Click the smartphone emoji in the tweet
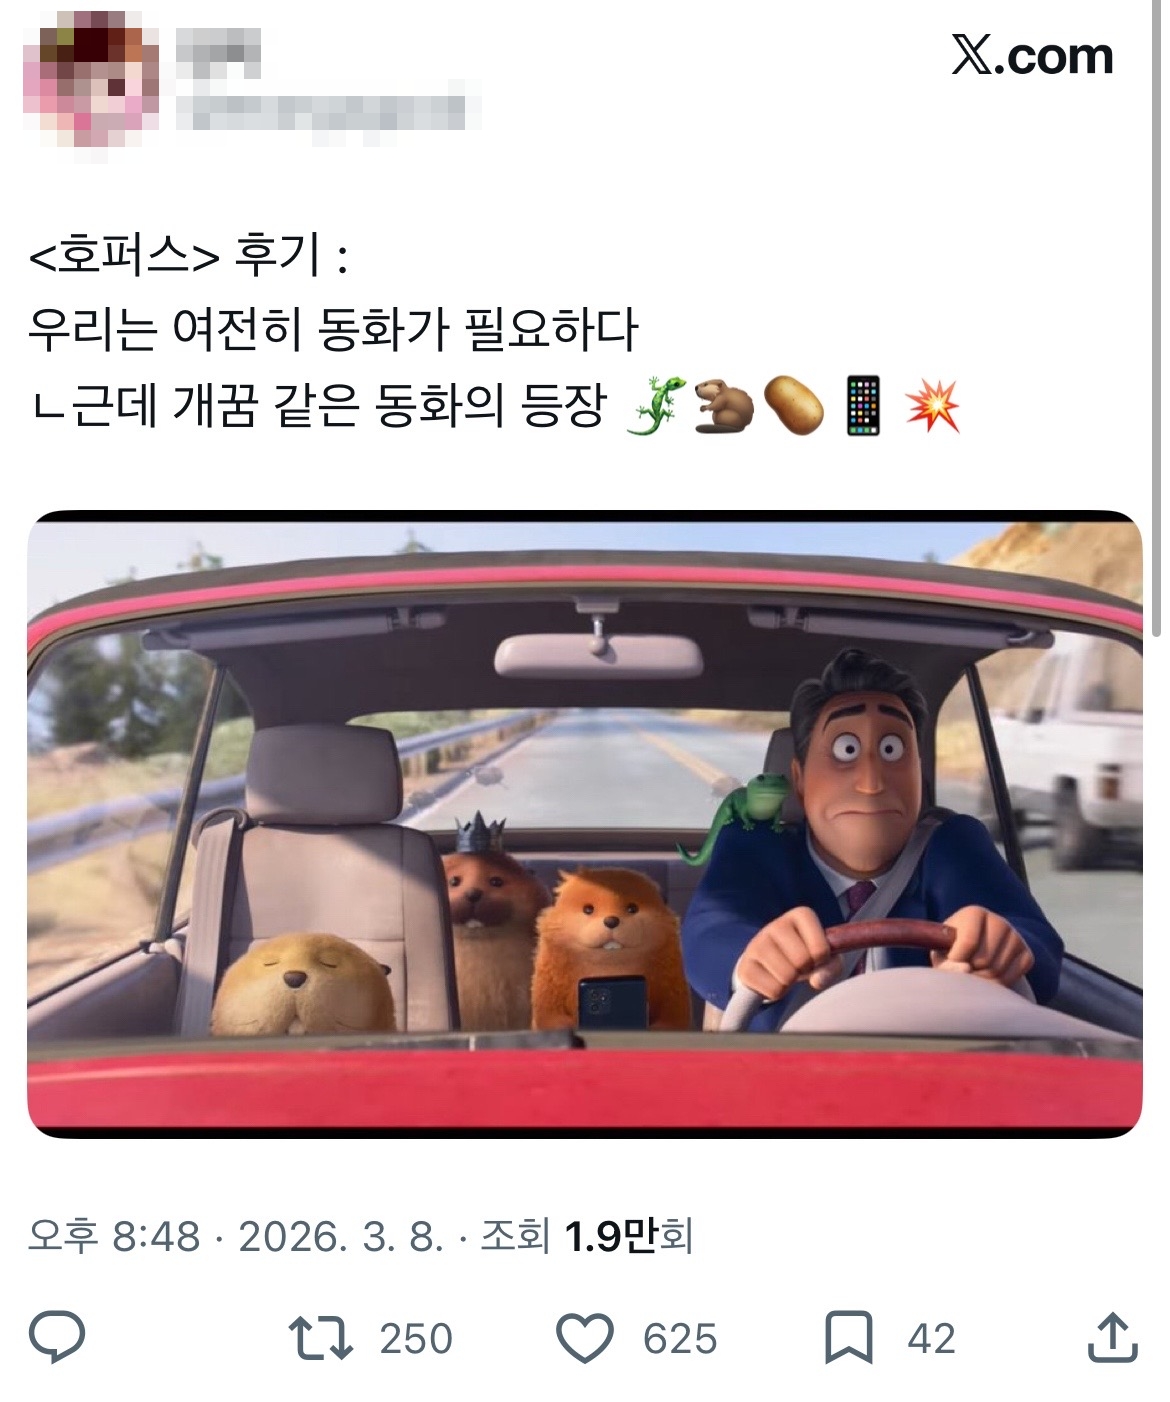Image resolution: width=1170 pixels, height=1402 pixels. pos(862,406)
